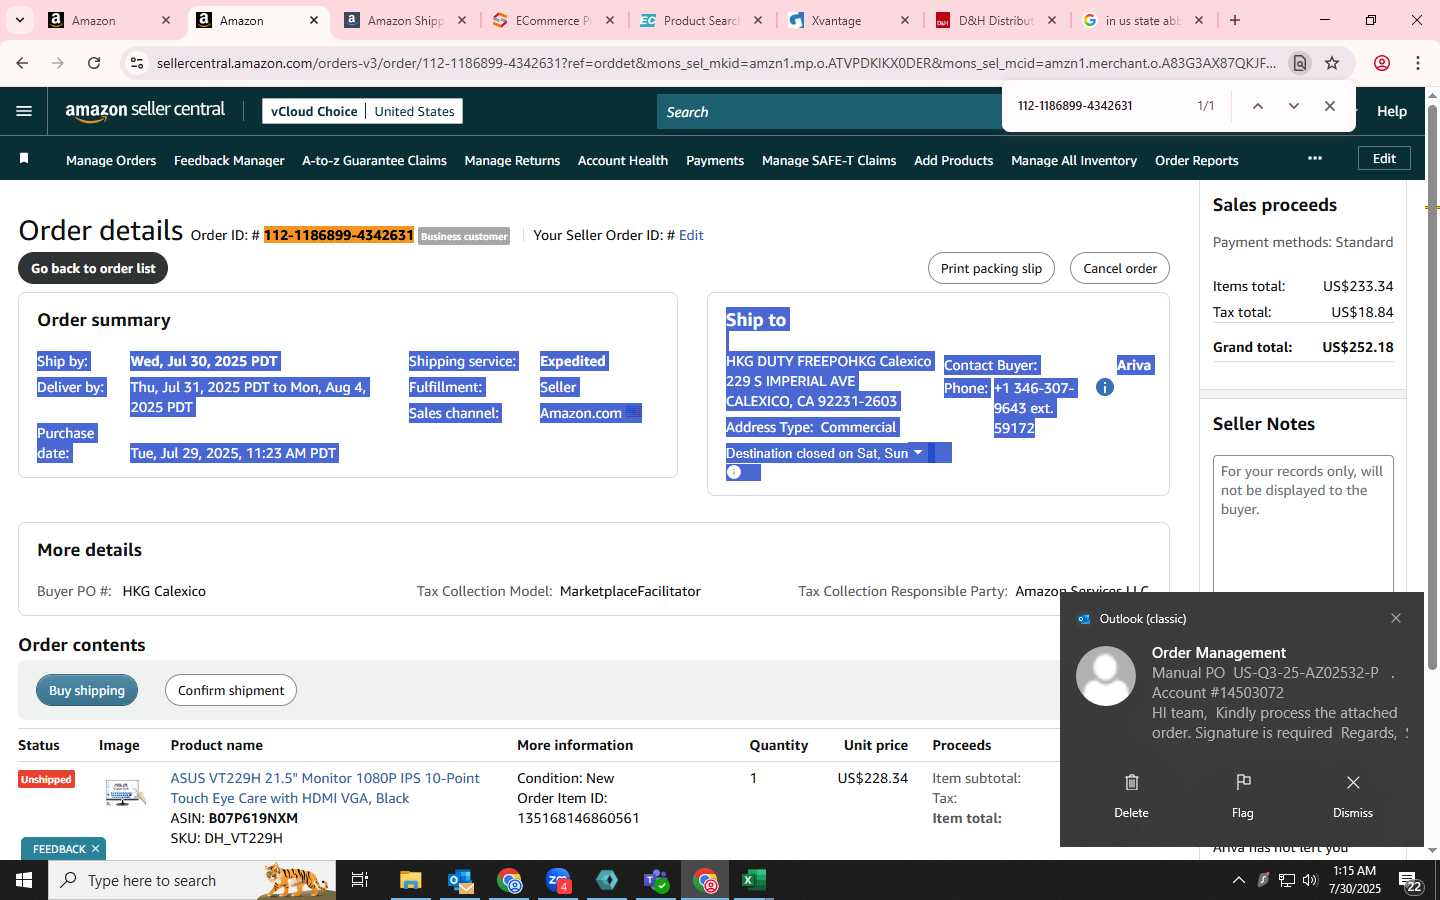The image size is (1440, 900).
Task: Close the FEEDBACK tab widget
Action: coord(95,849)
